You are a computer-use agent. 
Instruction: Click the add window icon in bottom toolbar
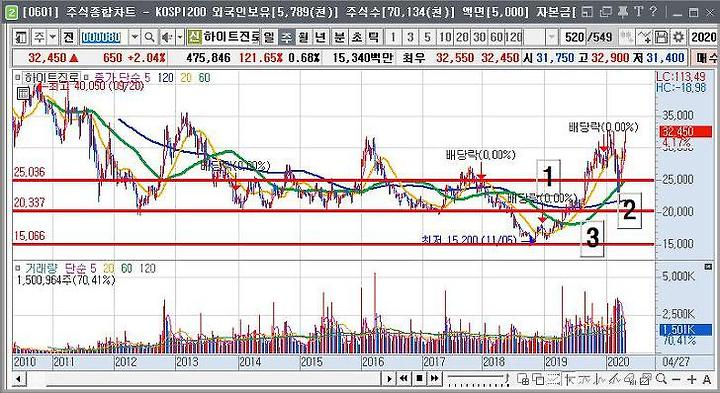click(523, 379)
